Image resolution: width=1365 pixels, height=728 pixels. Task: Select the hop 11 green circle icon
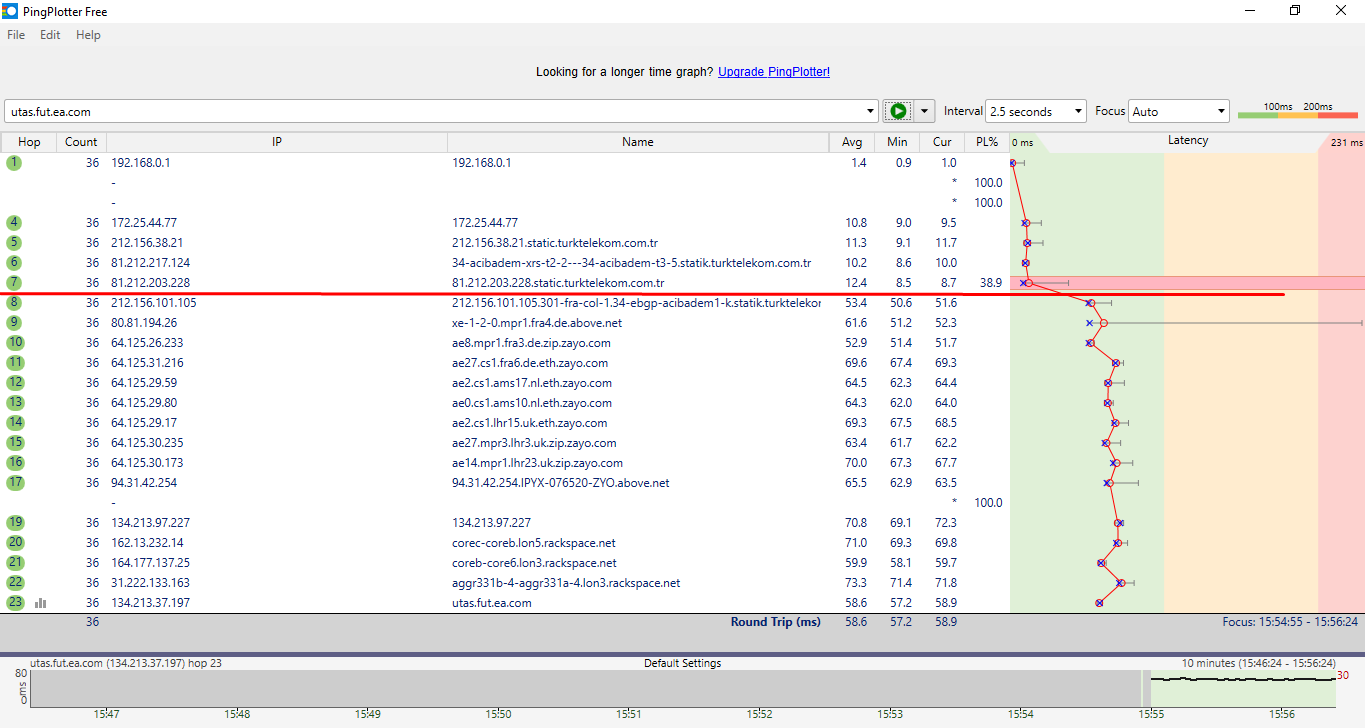click(x=14, y=362)
